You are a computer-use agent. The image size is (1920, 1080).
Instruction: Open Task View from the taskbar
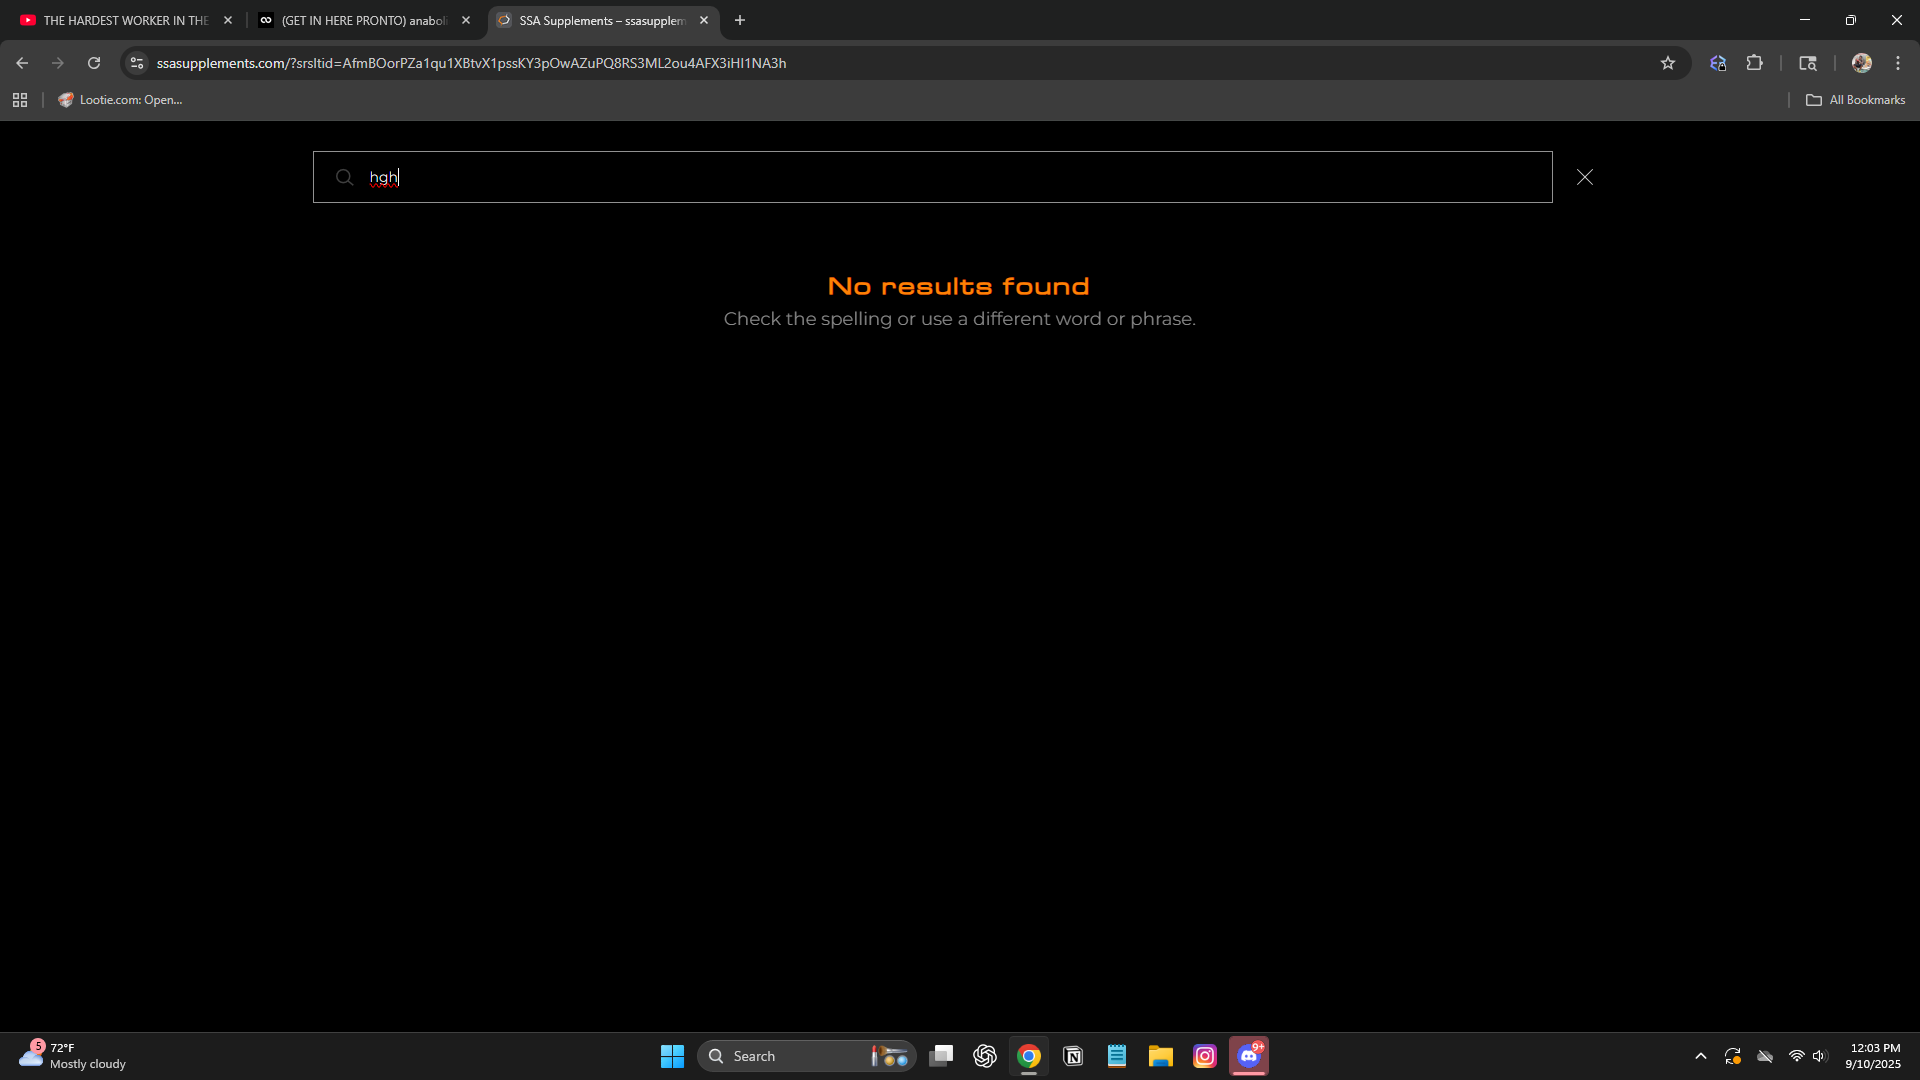pos(941,1056)
